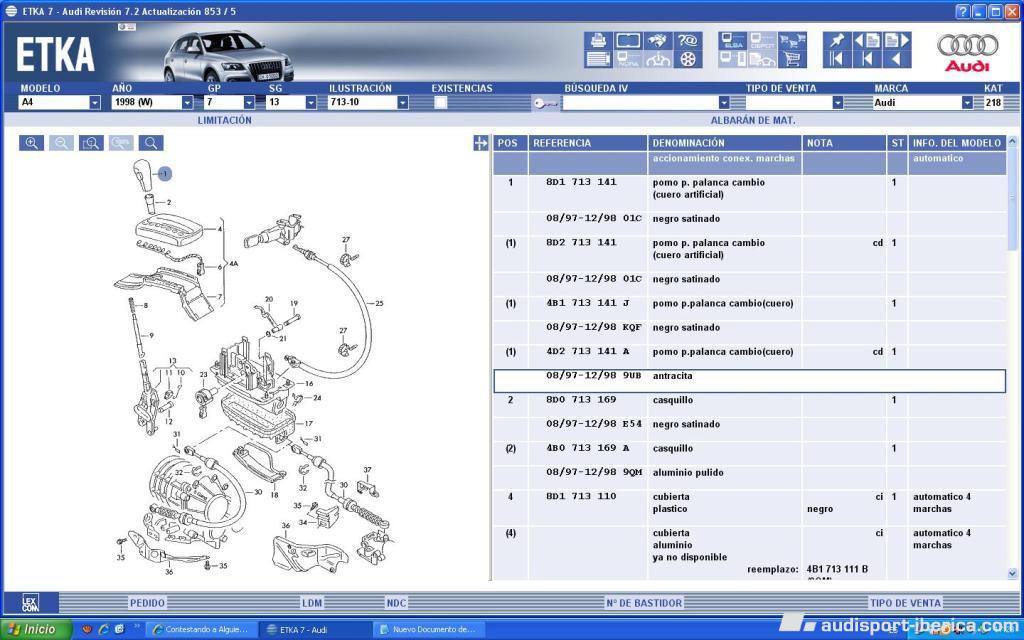Click the scroll down arrow of parts list
Screen dimensions: 1024x640
click(1012, 573)
